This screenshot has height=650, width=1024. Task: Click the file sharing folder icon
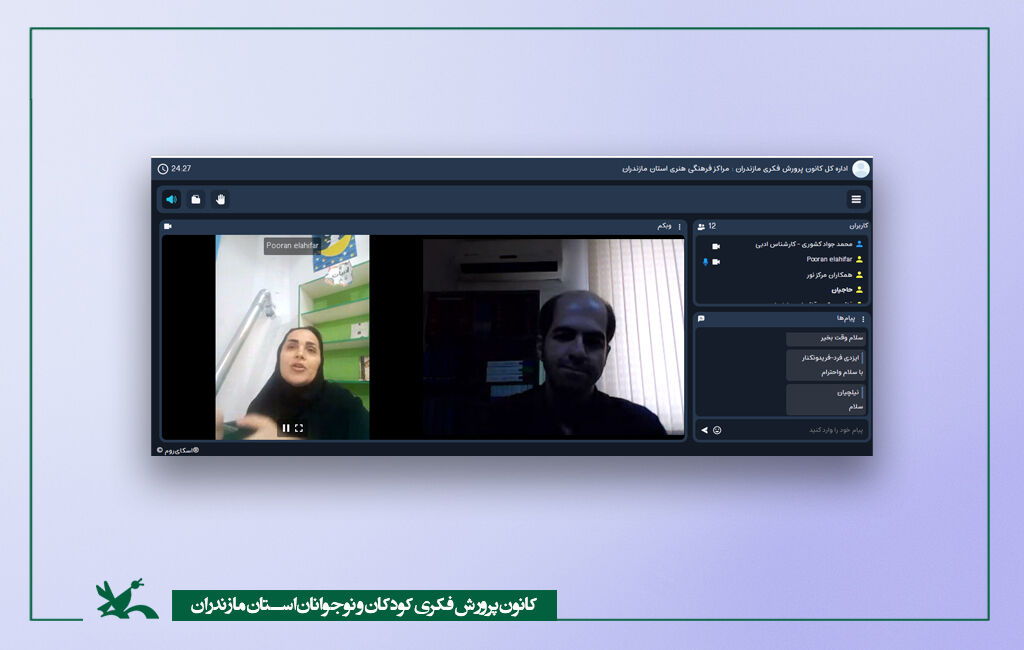click(196, 199)
